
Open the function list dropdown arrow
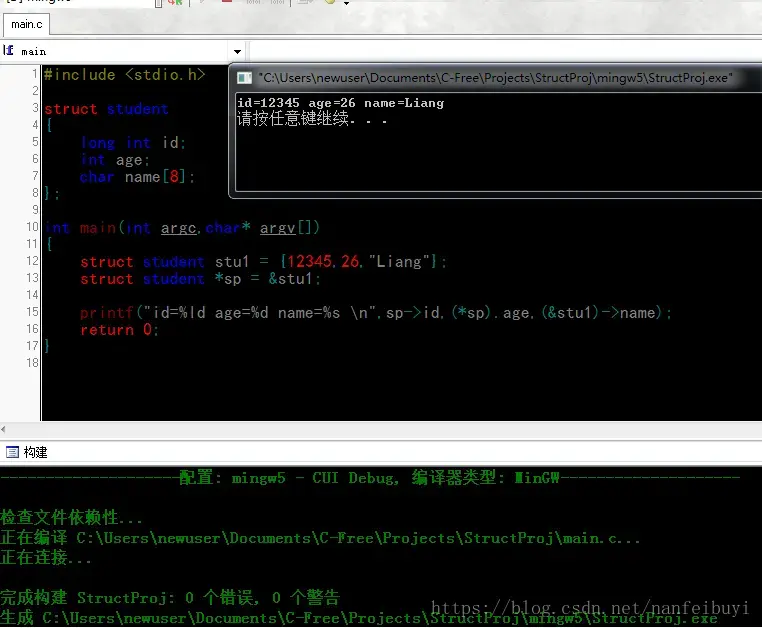[237, 52]
